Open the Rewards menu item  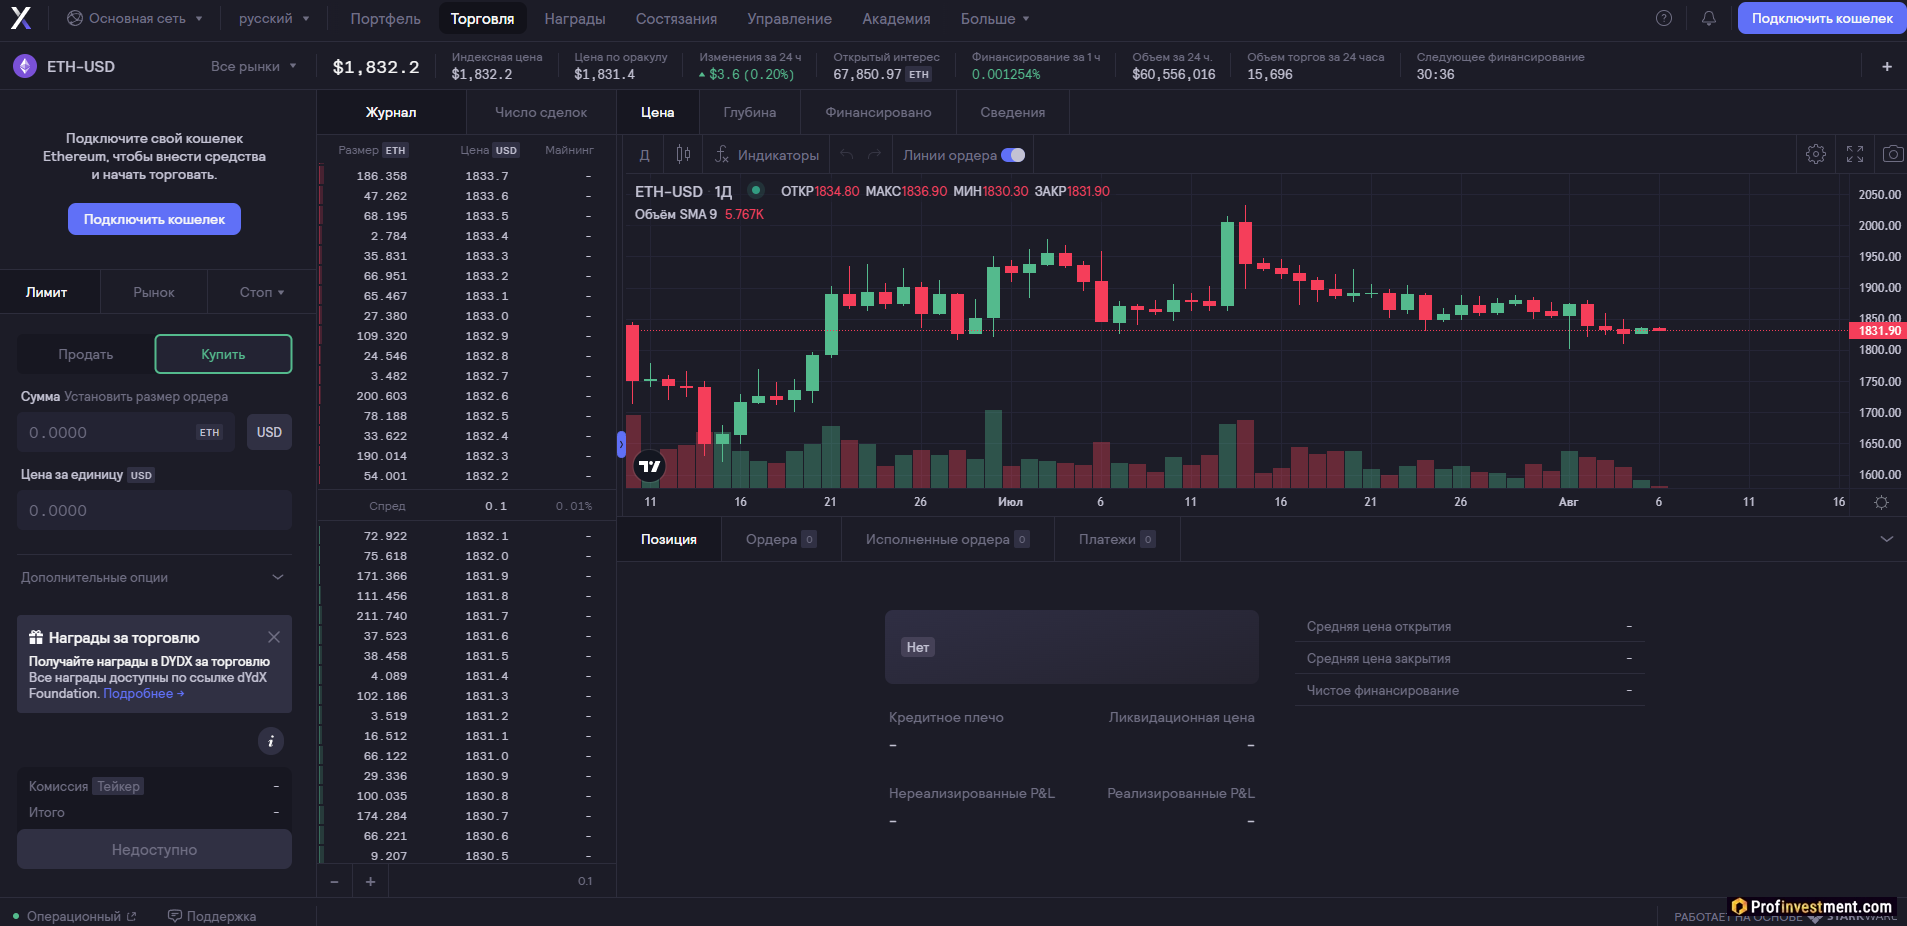click(575, 18)
